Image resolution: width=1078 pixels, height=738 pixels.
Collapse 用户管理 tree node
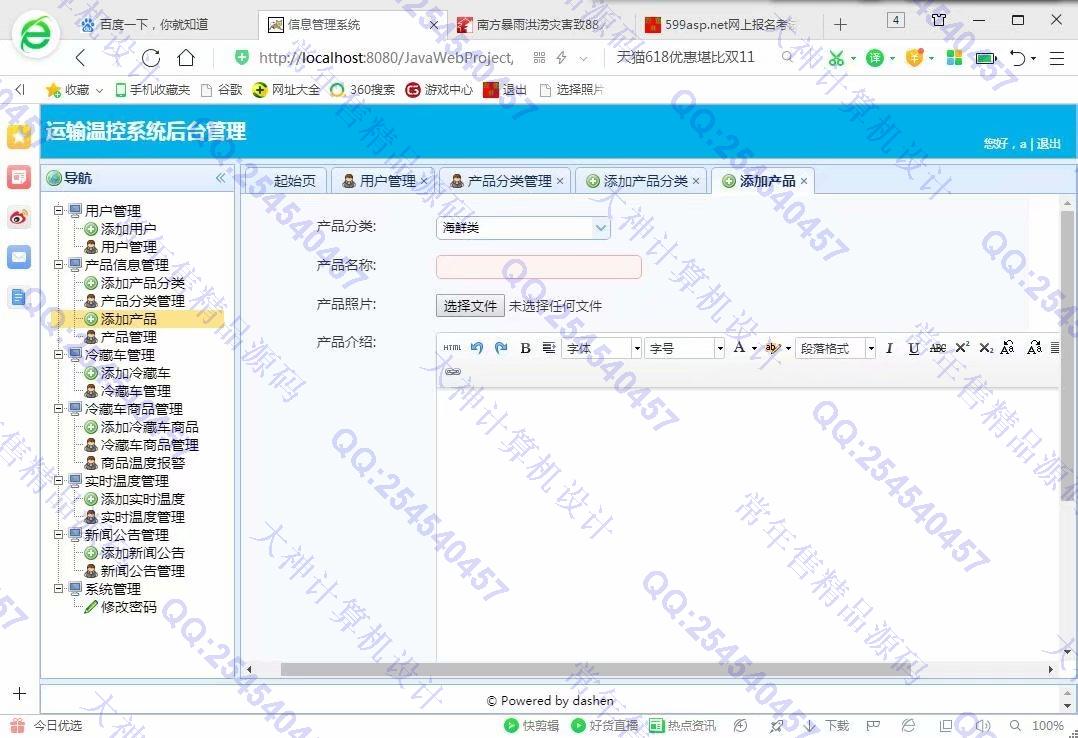tap(59, 210)
